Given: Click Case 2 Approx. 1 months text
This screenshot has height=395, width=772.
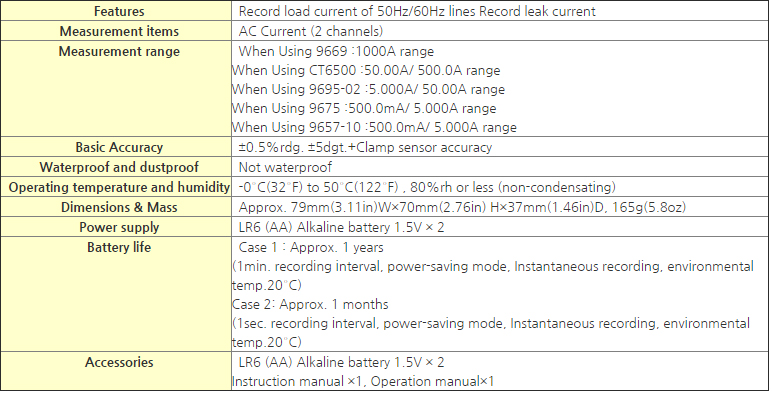Looking at the screenshot, I should click(310, 304).
